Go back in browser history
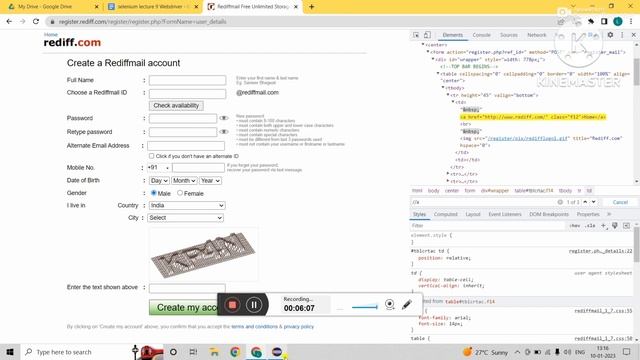The image size is (640, 360). [9, 21]
